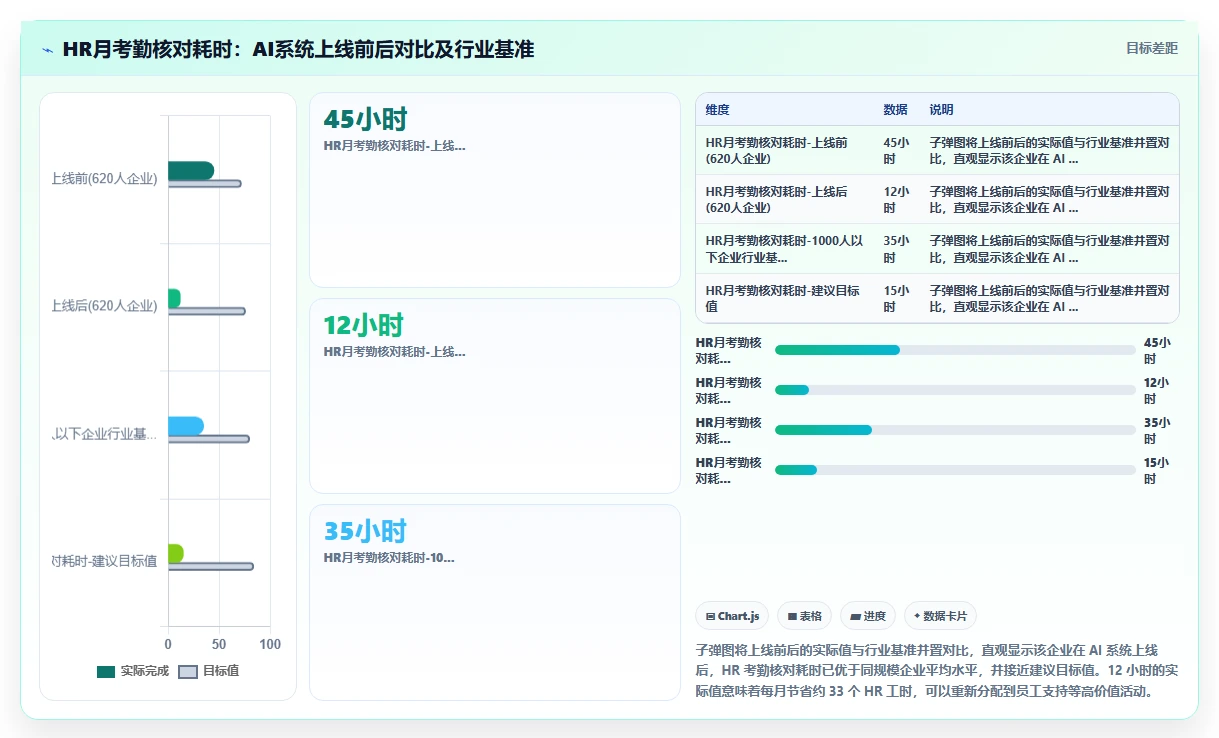The width and height of the screenshot is (1219, 738).
Task: Click the axis label 对耗时-建议目标值
Action: click(104, 561)
